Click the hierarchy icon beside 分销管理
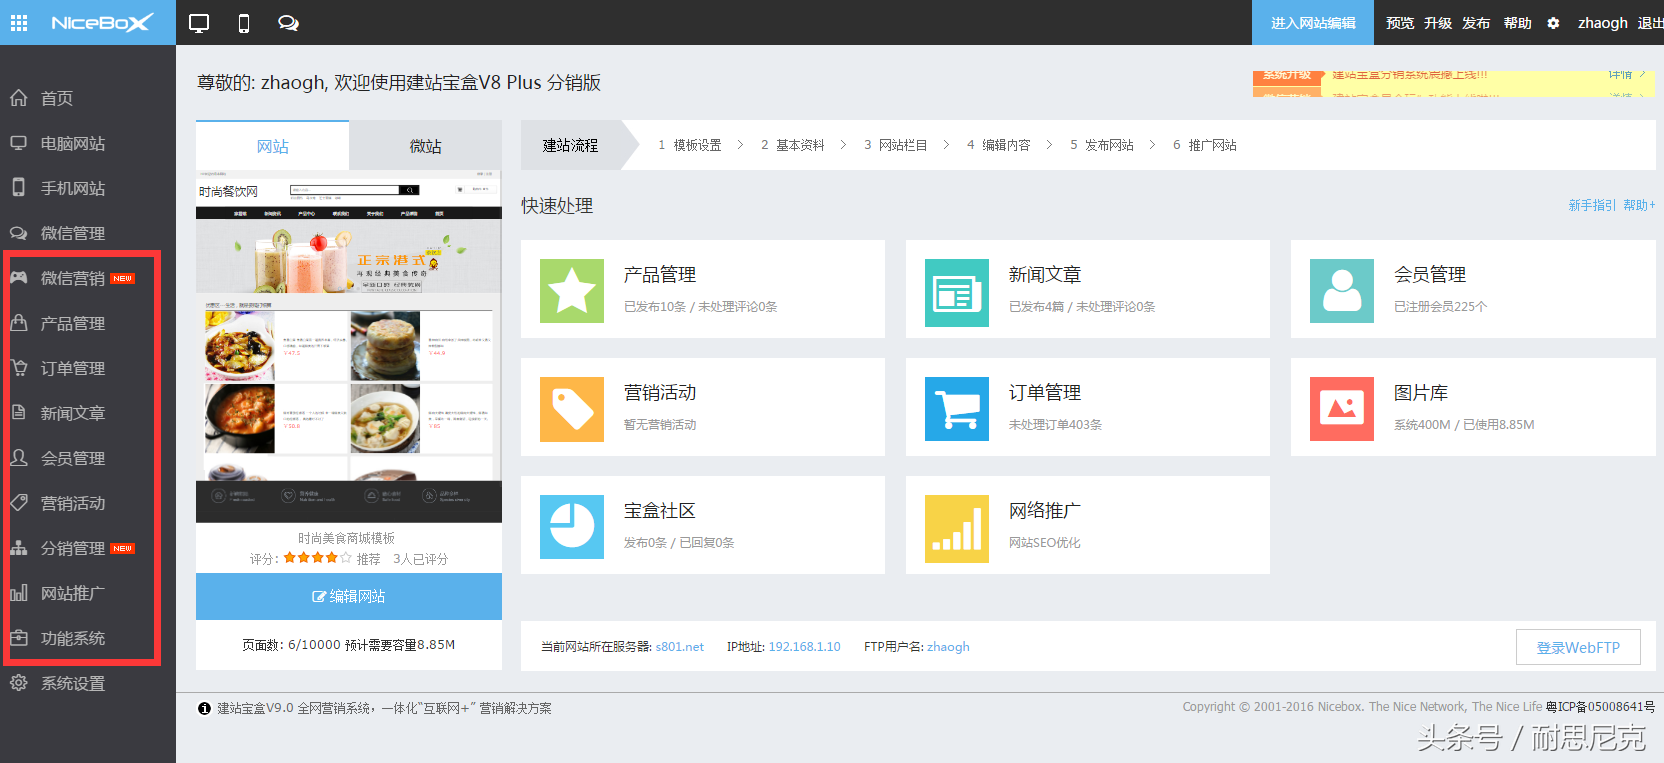Viewport: 1664px width, 763px height. [19, 548]
